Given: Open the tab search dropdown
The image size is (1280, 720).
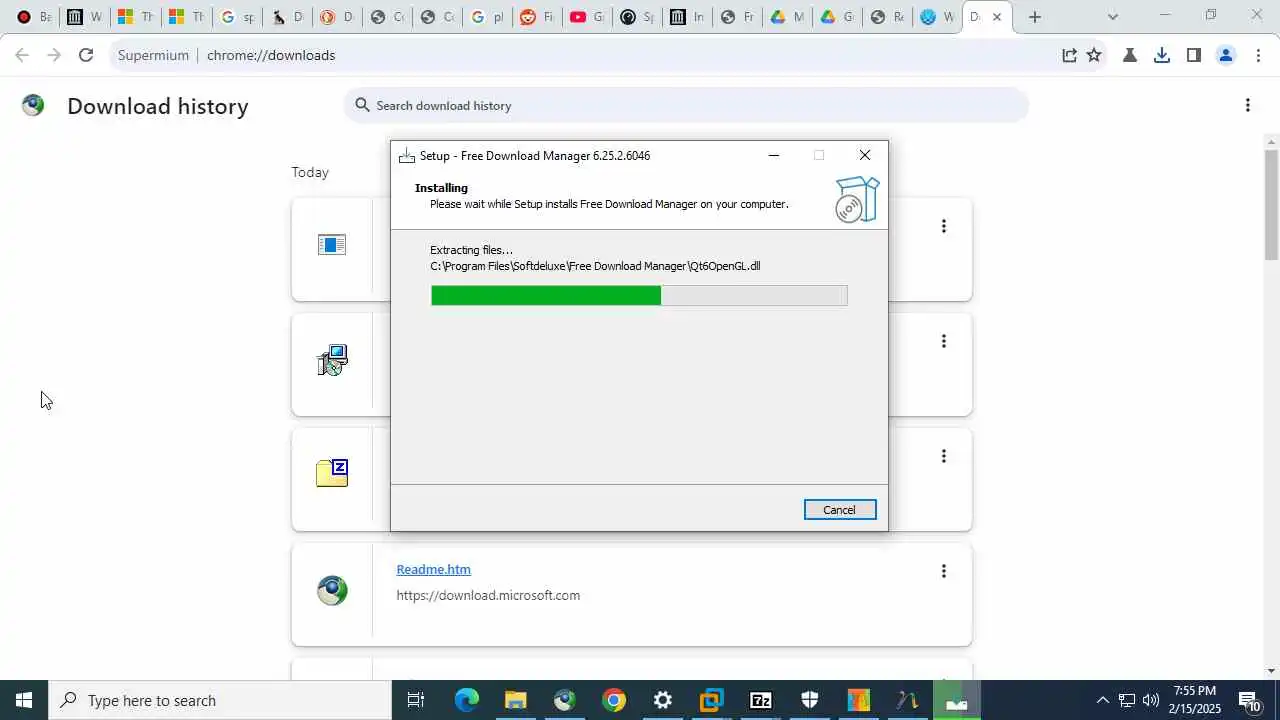Looking at the screenshot, I should coord(1113,17).
